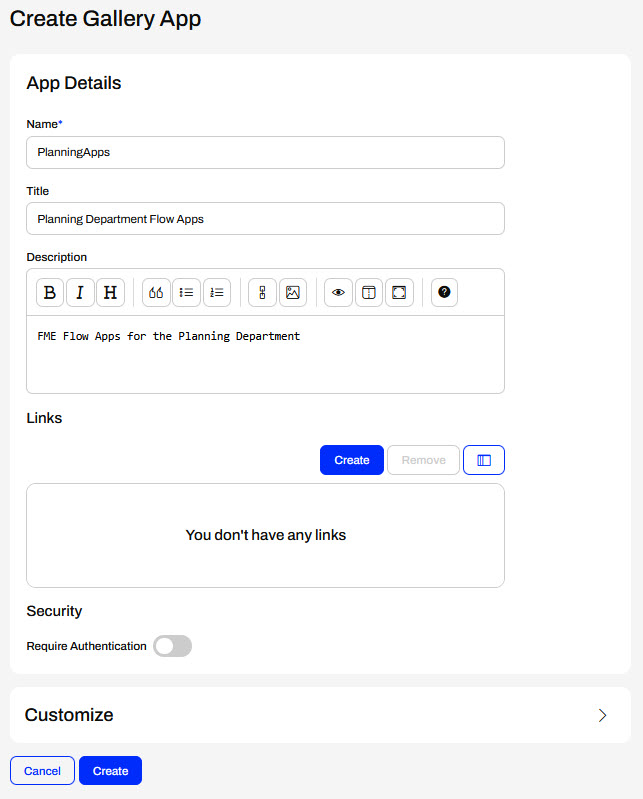This screenshot has width=643, height=799.
Task: Click into the Name input field
Action: click(265, 153)
